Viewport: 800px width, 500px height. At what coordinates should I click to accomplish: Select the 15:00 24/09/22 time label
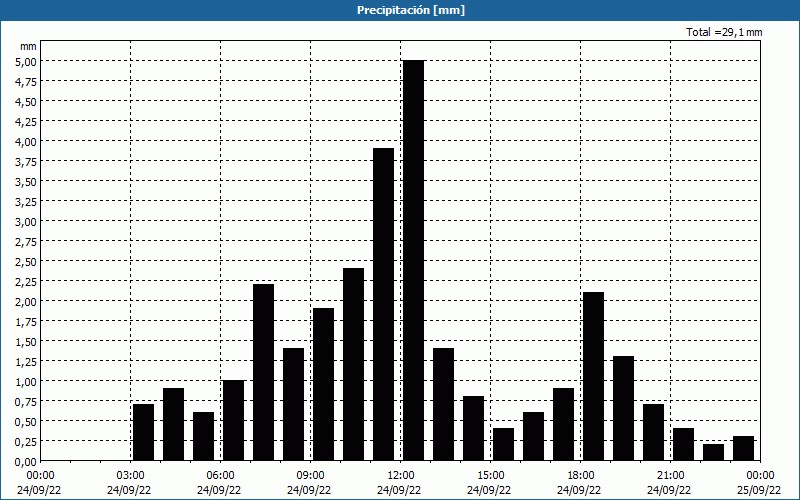[490, 483]
